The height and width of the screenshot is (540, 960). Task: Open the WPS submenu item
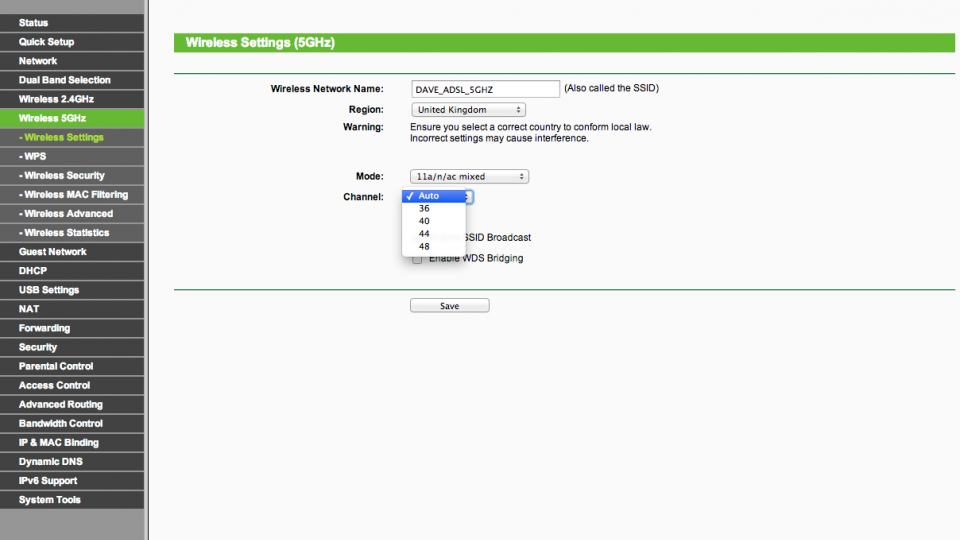click(x=72, y=156)
